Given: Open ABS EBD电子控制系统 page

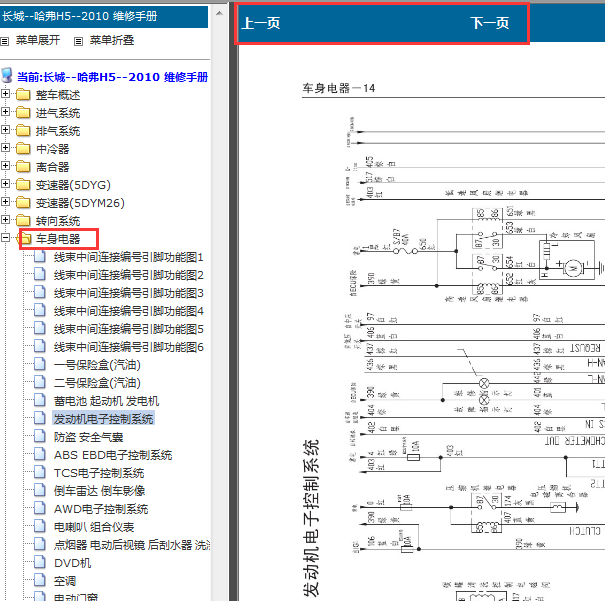Looking at the screenshot, I should coord(113,455).
